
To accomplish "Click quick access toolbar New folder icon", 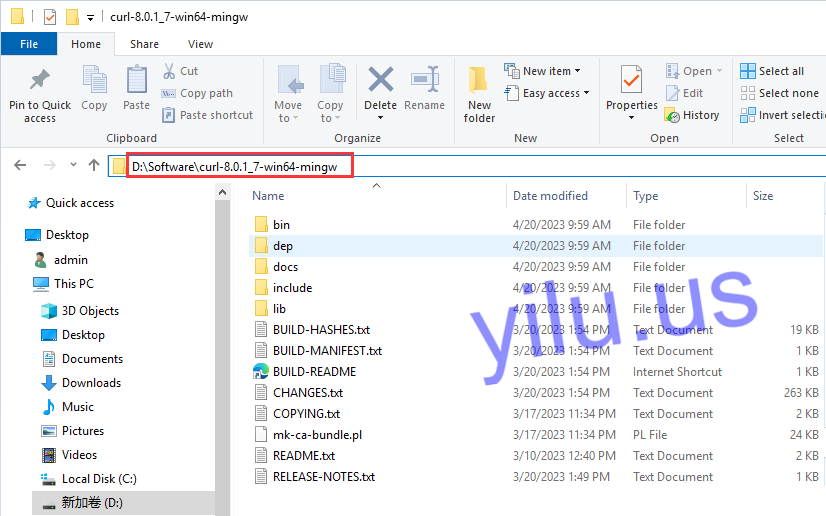I will coord(72,17).
